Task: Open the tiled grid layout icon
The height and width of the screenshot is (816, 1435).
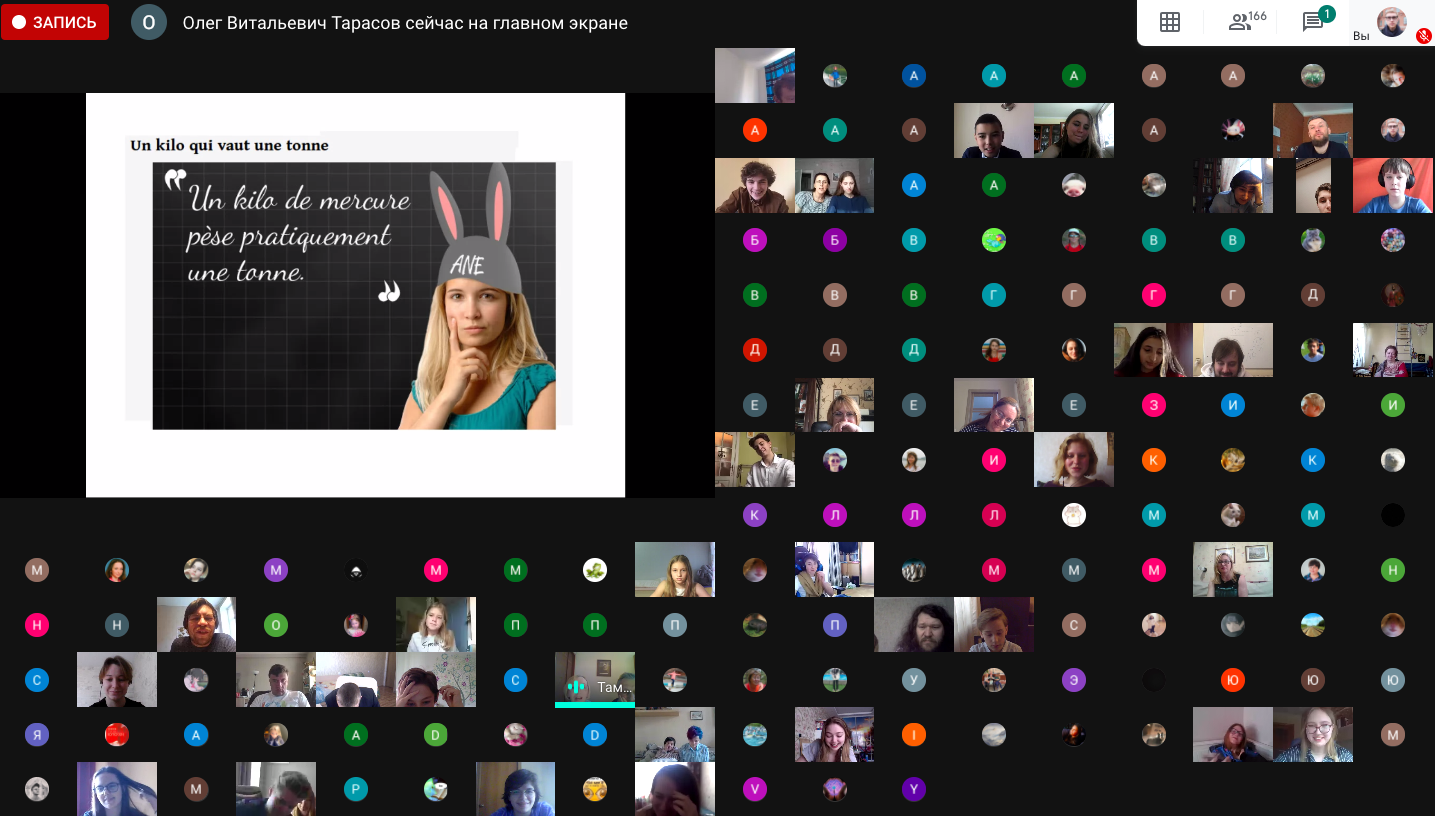Action: pos(1169,22)
